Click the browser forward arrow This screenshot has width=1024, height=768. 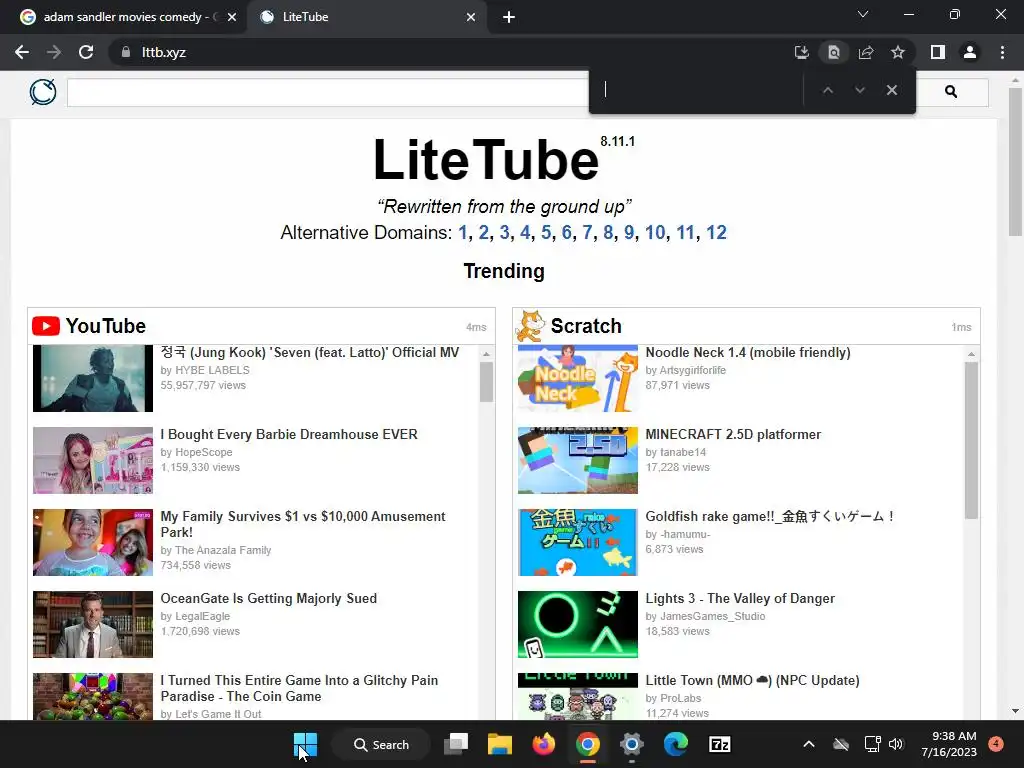coord(54,52)
